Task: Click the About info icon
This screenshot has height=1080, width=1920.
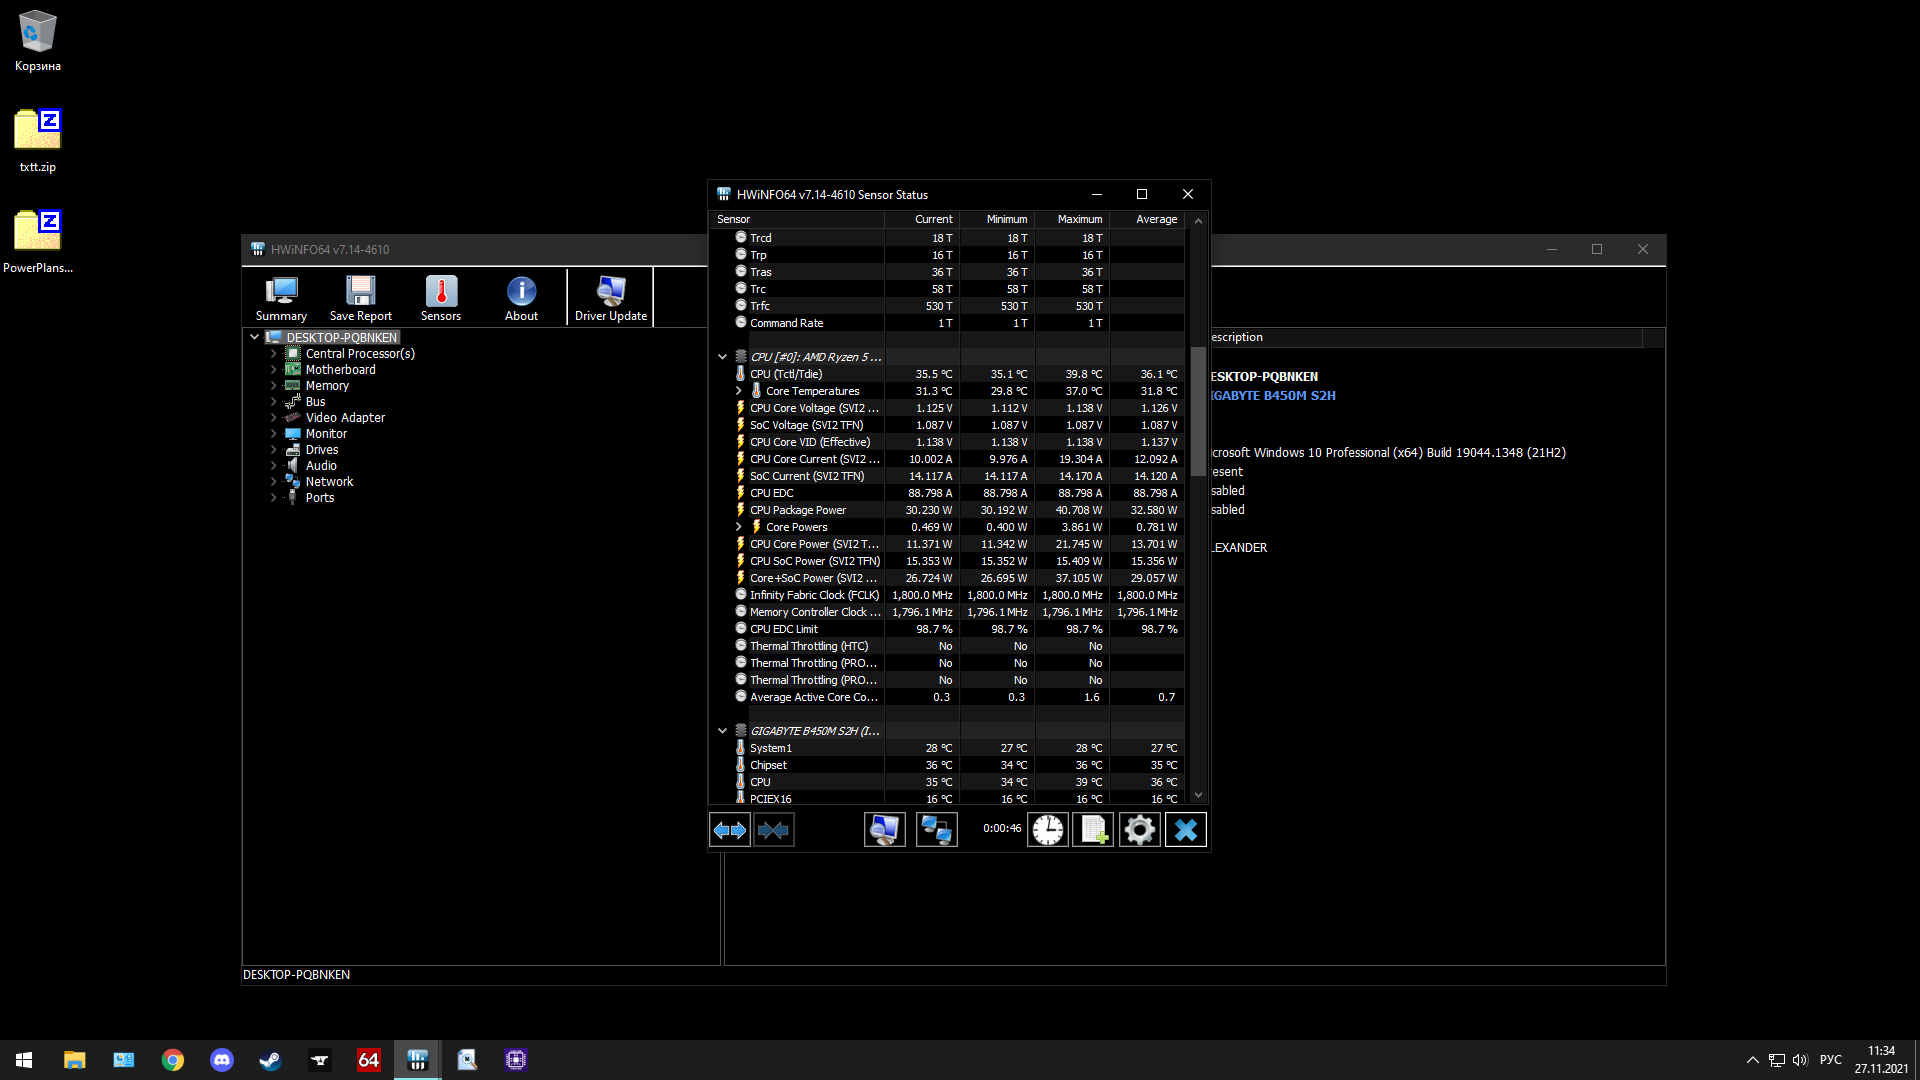Action: click(521, 298)
